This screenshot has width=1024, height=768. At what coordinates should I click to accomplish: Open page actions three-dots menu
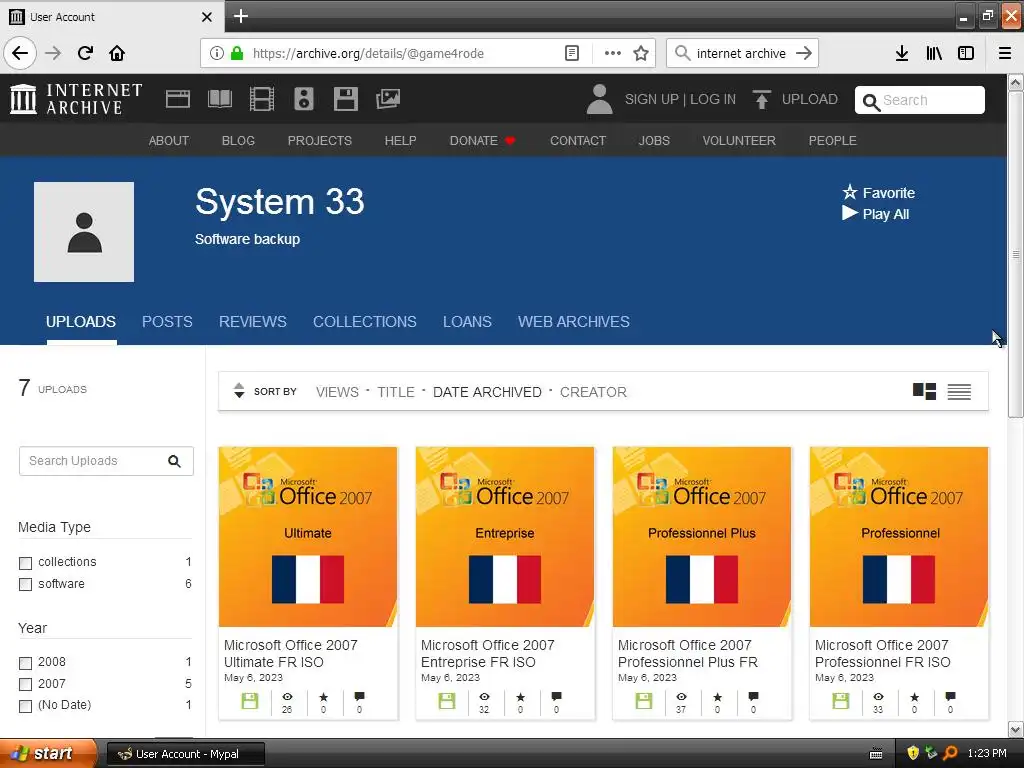tap(612, 53)
